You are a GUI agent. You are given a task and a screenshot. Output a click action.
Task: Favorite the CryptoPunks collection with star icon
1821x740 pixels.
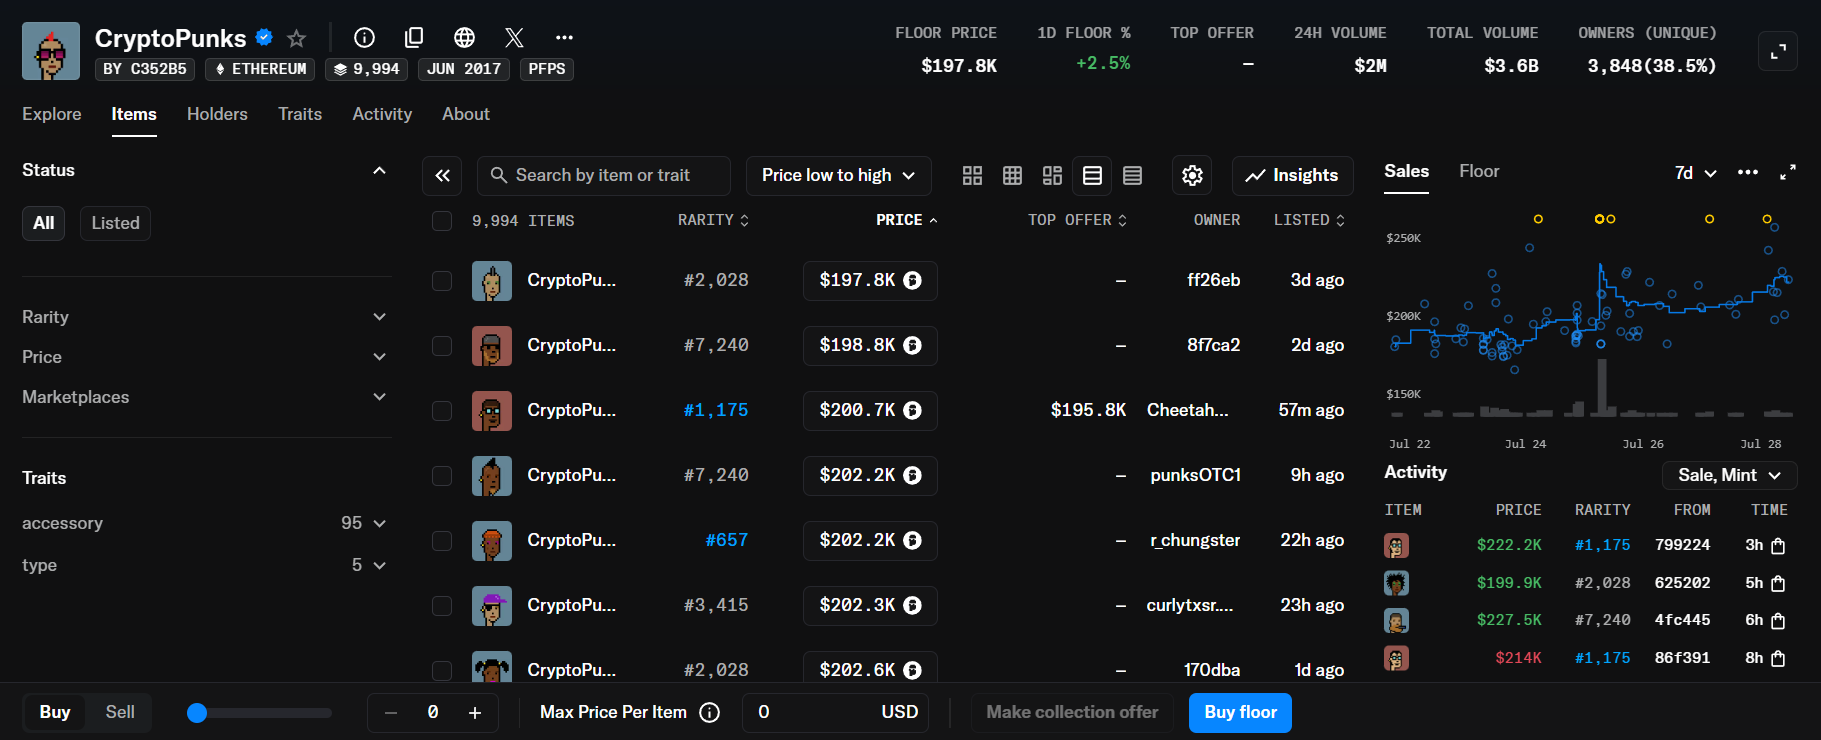coord(296,38)
